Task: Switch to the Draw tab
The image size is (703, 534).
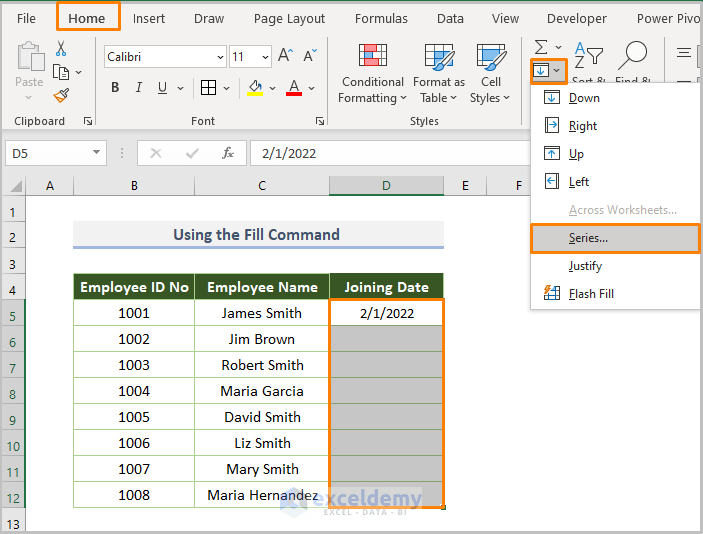Action: pos(208,18)
